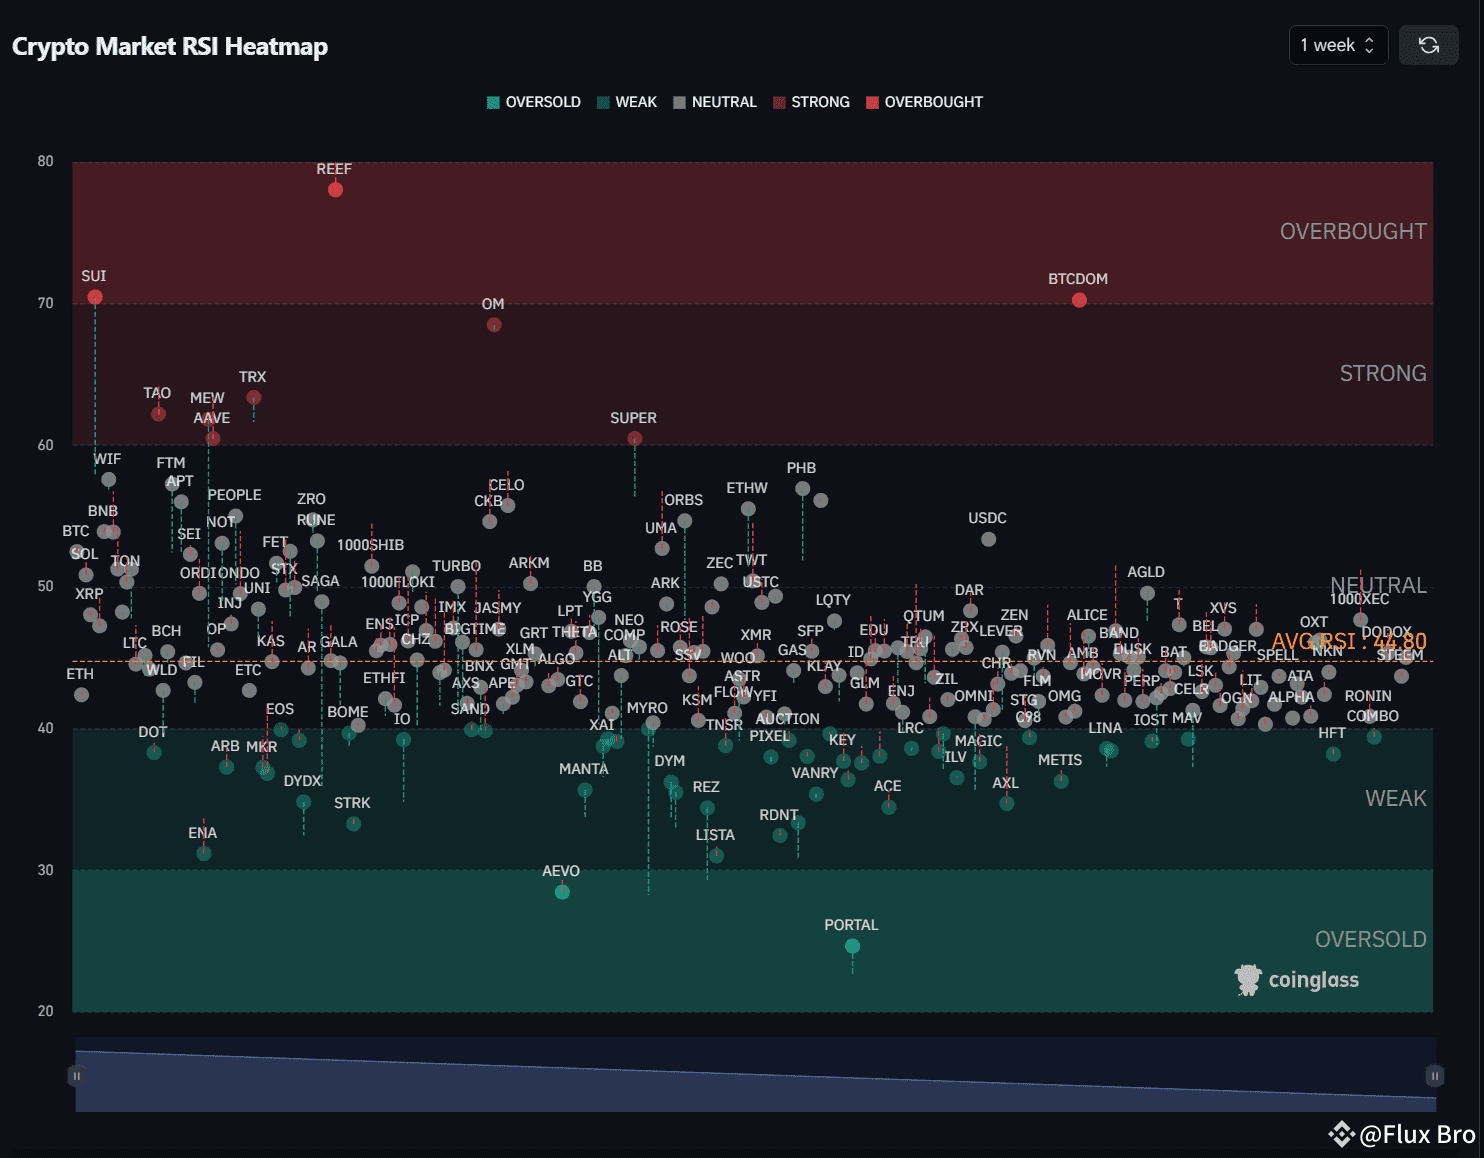
Task: Click the gray NEUTRAL legend color square
Action: [677, 101]
